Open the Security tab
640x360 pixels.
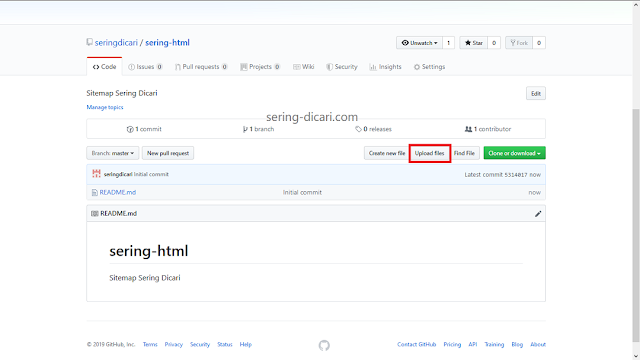click(342, 67)
